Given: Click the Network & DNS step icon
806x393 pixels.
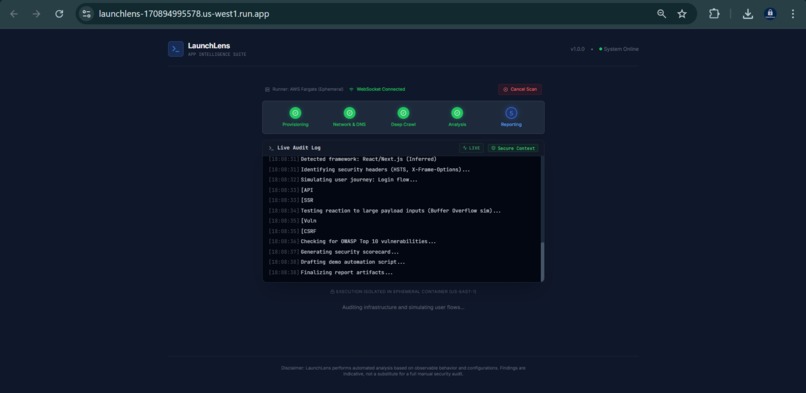Looking at the screenshot, I should pos(350,113).
